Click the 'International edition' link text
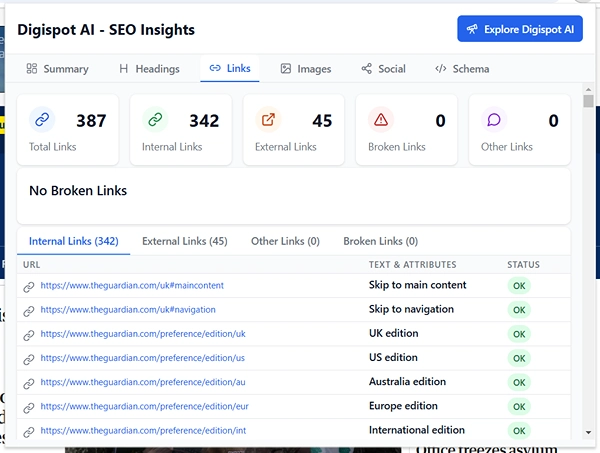 (417, 430)
